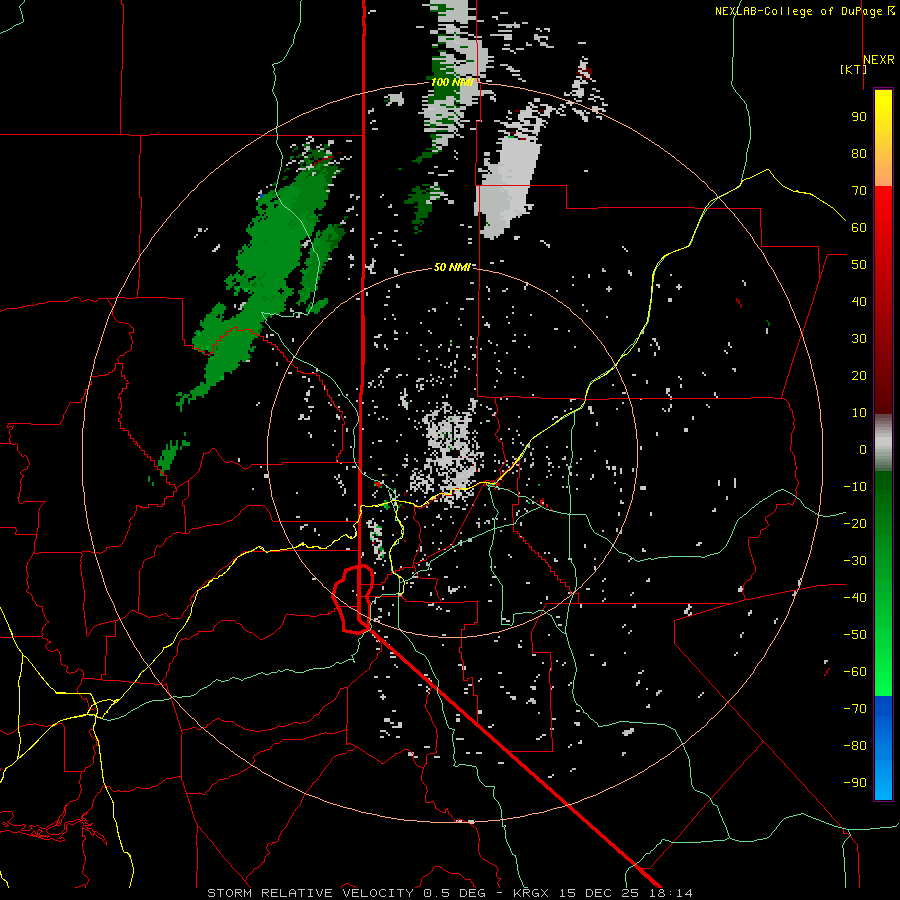
Task: Click the 90 value on velocity scale
Action: click(859, 117)
